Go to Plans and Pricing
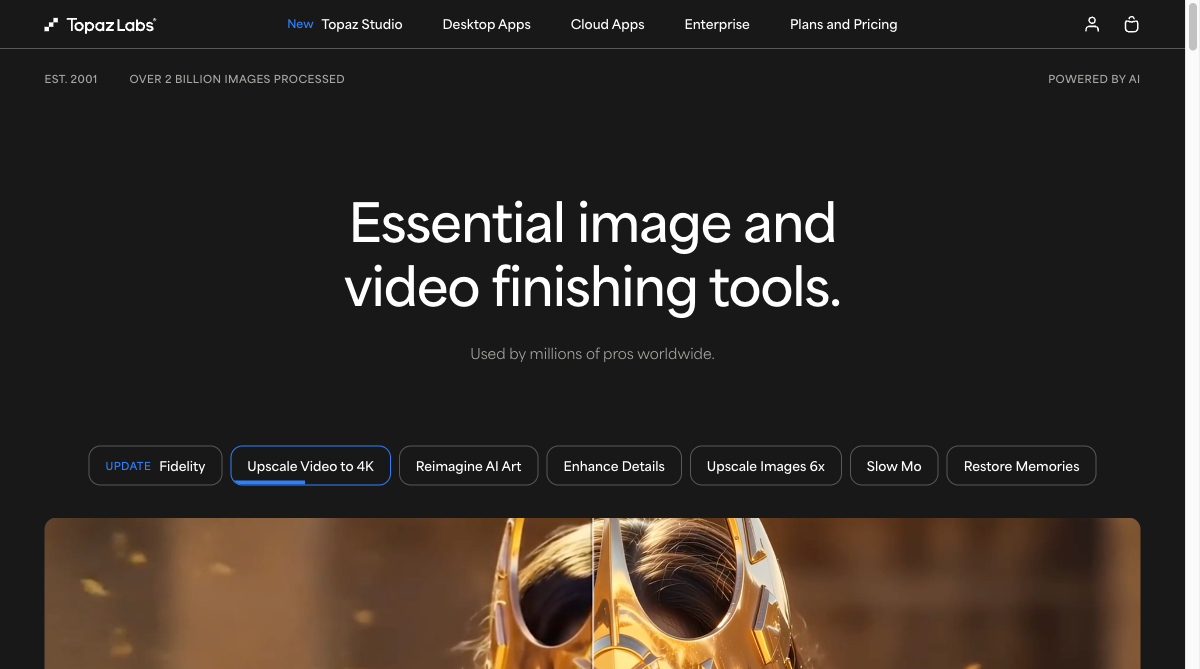Screen dimensions: 1200x669 [843, 24]
